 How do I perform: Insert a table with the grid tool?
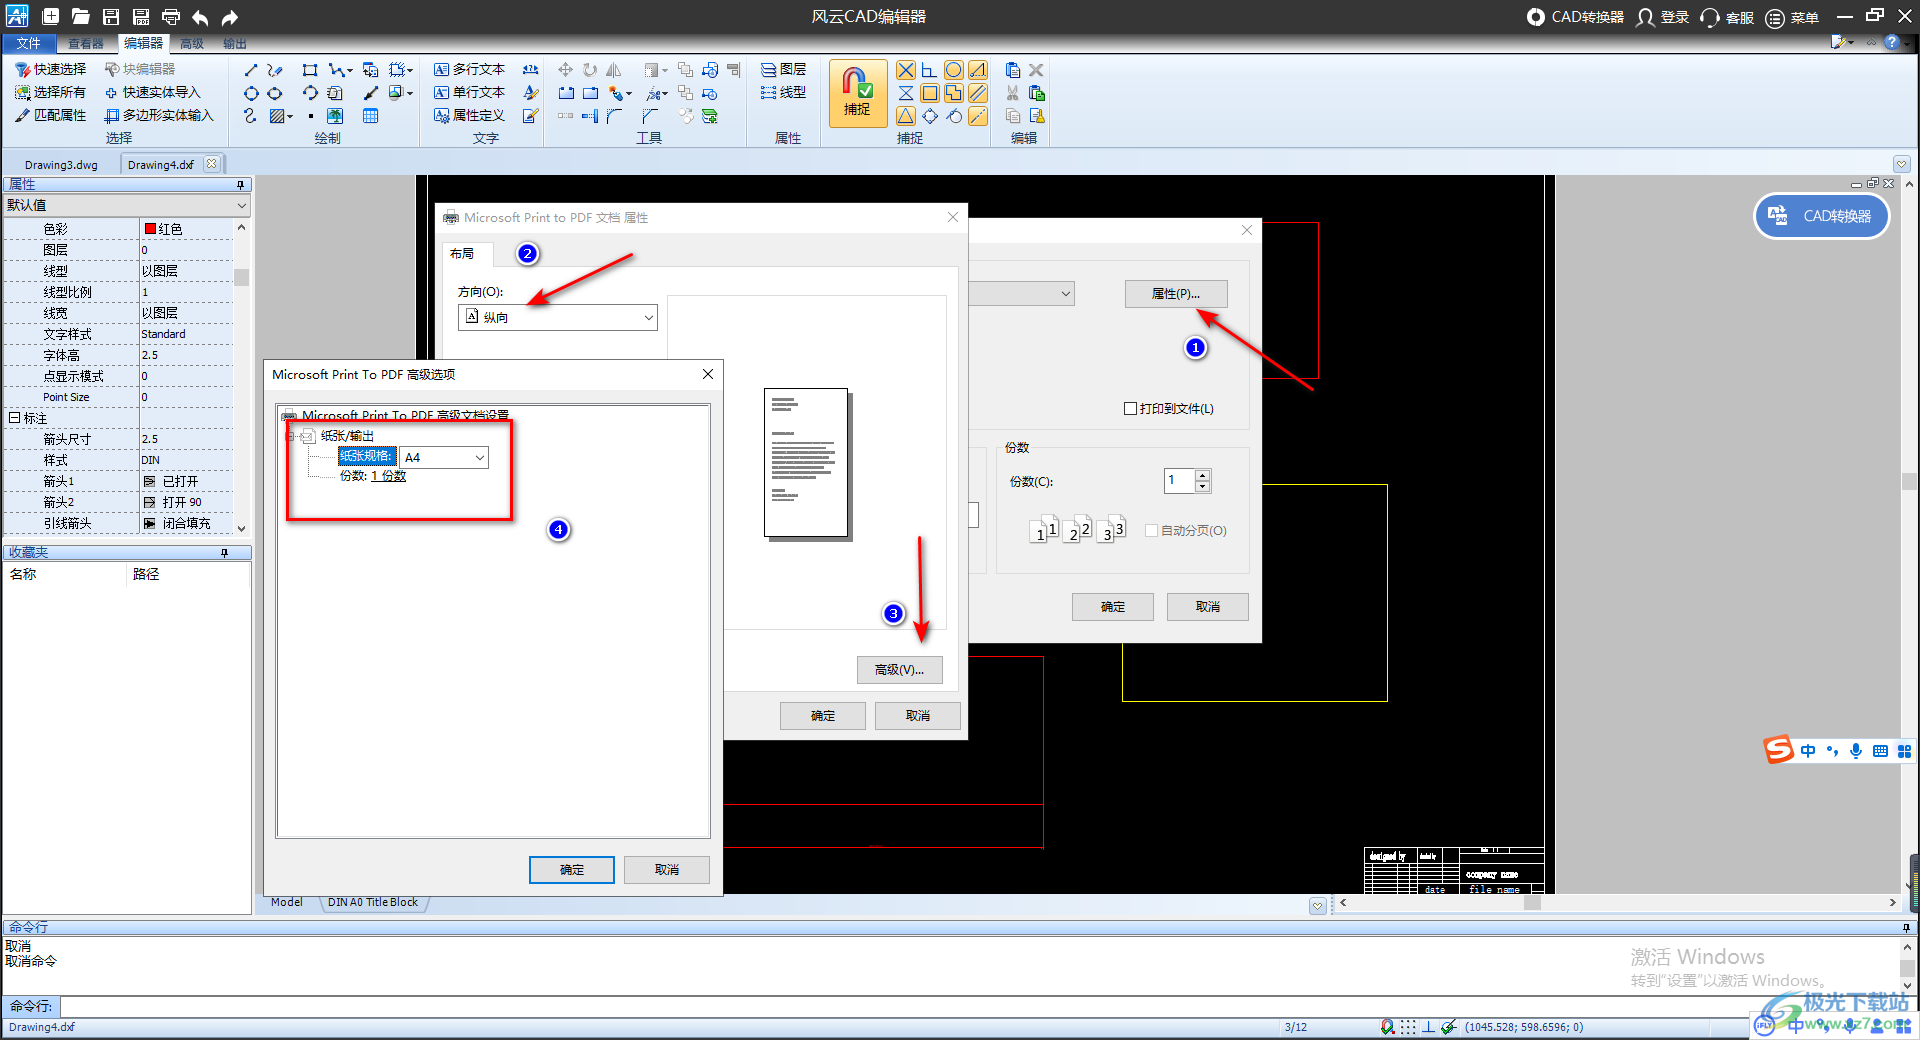coord(370,116)
